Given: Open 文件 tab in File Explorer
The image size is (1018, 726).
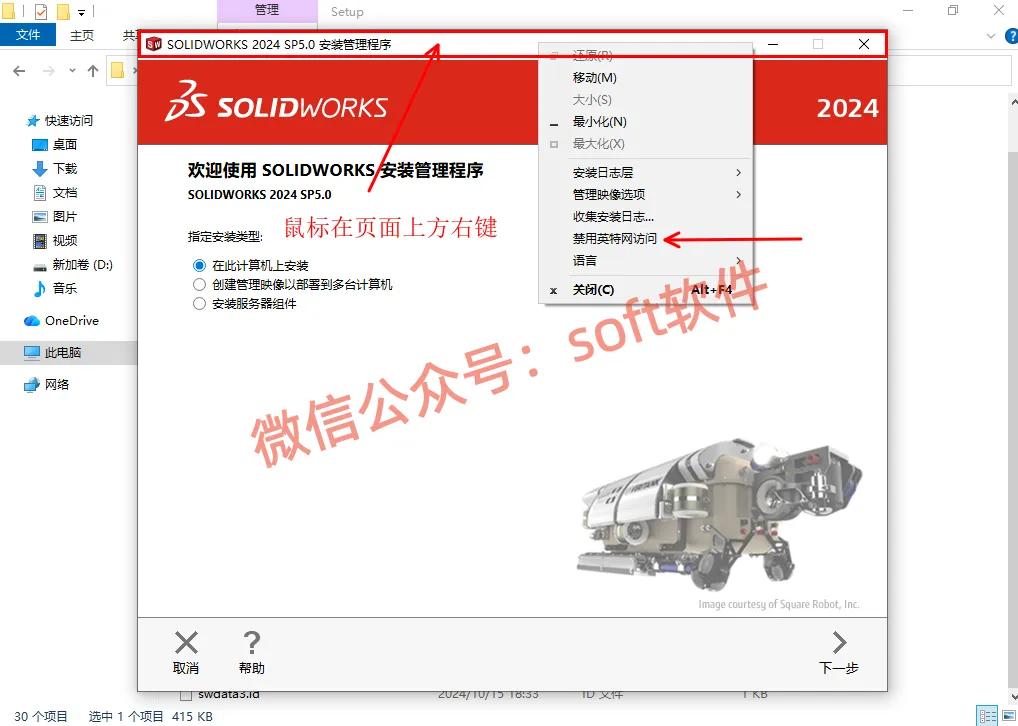Looking at the screenshot, I should point(28,34).
